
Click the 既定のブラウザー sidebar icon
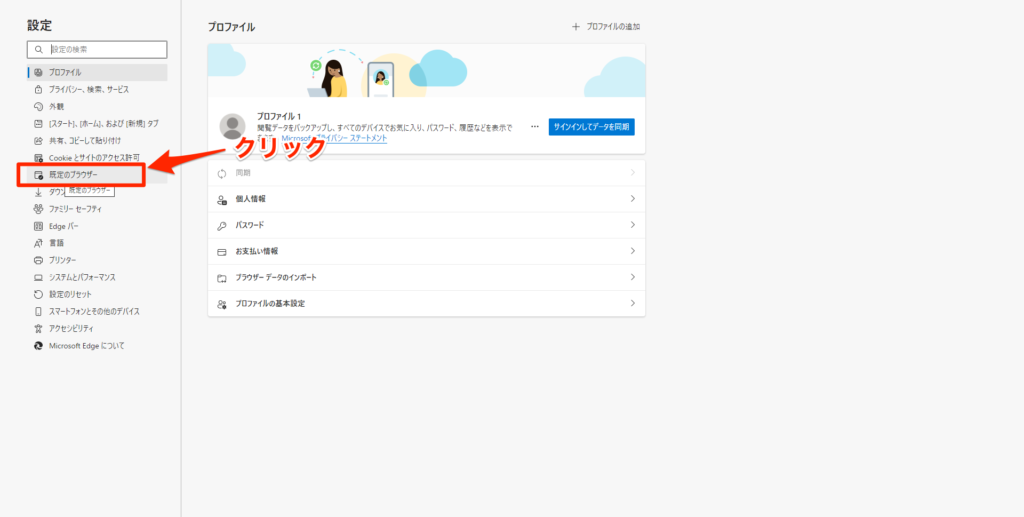[x=38, y=175]
